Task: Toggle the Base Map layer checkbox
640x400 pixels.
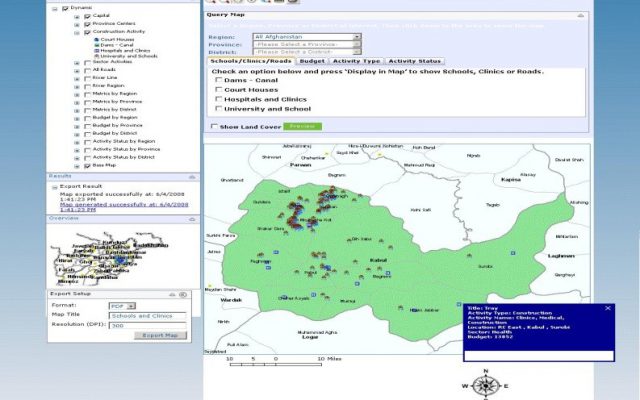Action: [85, 165]
